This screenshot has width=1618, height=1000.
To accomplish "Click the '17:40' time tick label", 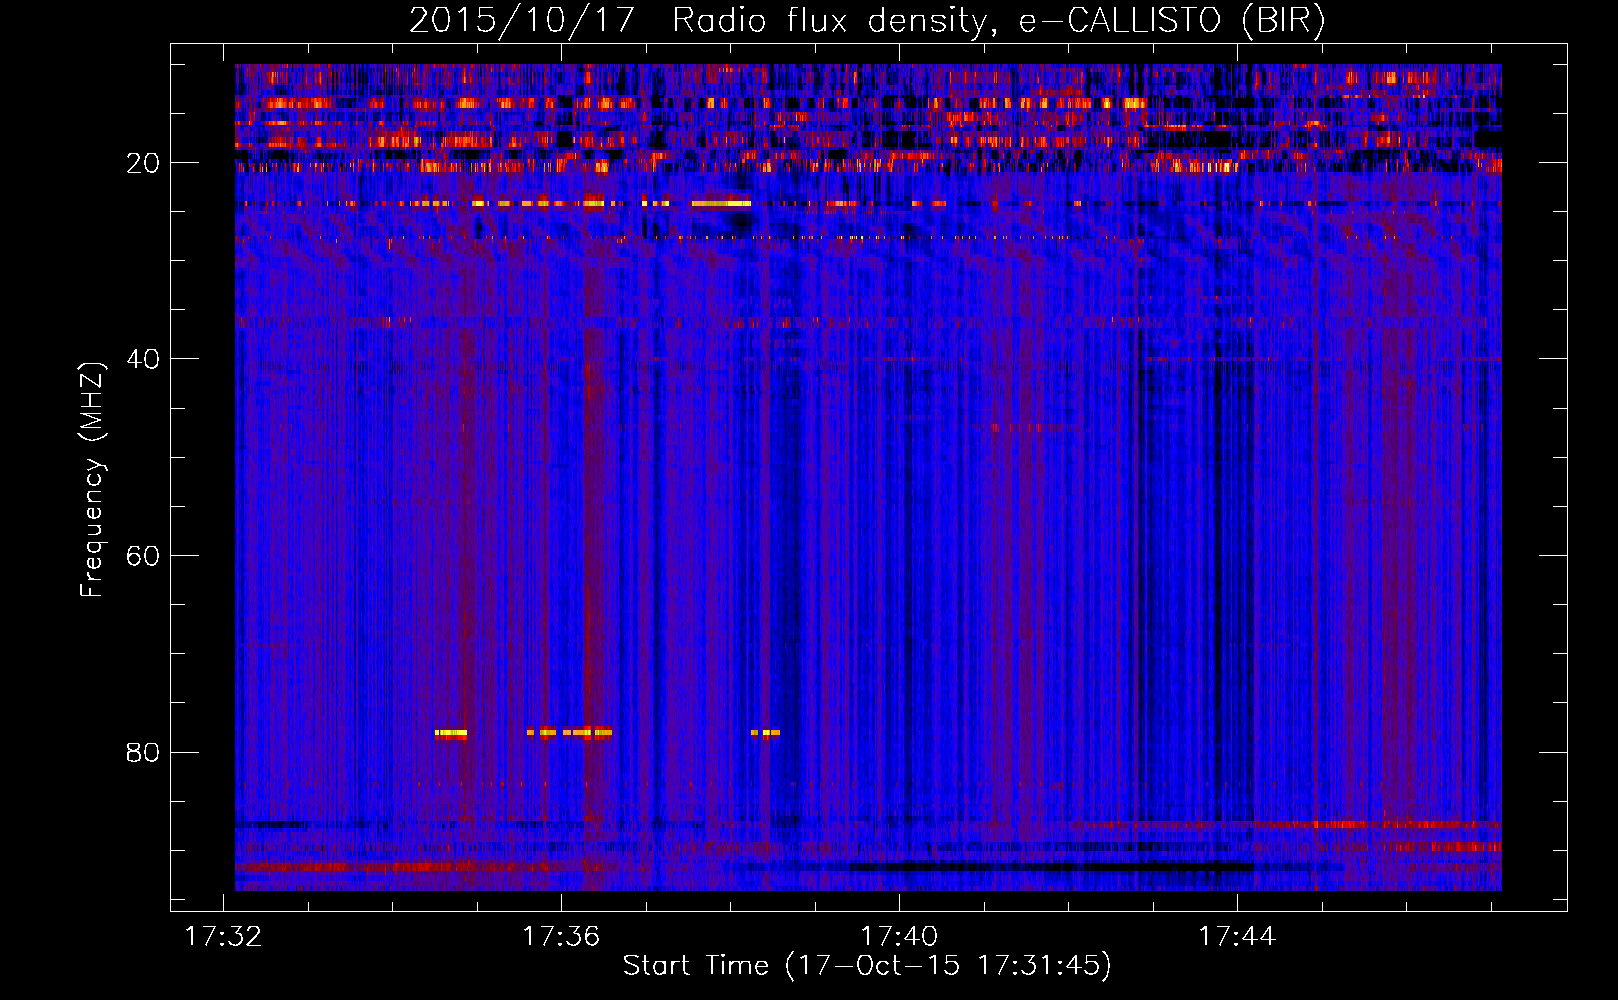I will tap(899, 936).
